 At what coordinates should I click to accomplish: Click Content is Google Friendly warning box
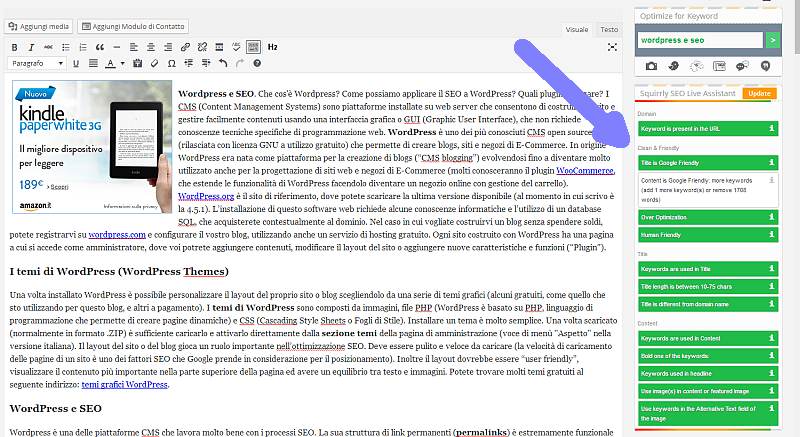708,190
